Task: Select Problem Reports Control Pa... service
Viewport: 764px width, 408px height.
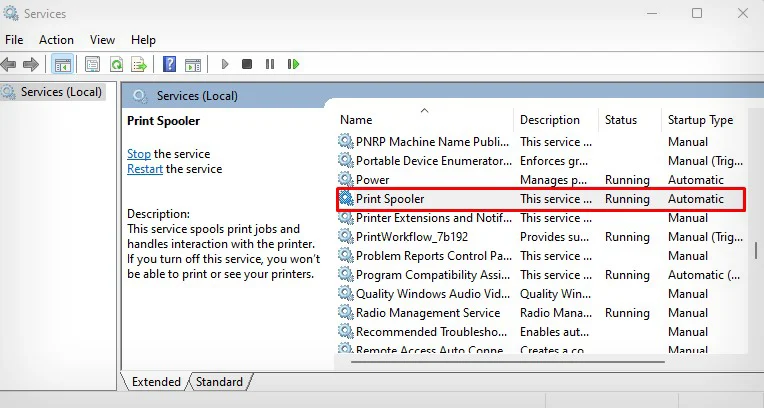Action: (x=434, y=256)
